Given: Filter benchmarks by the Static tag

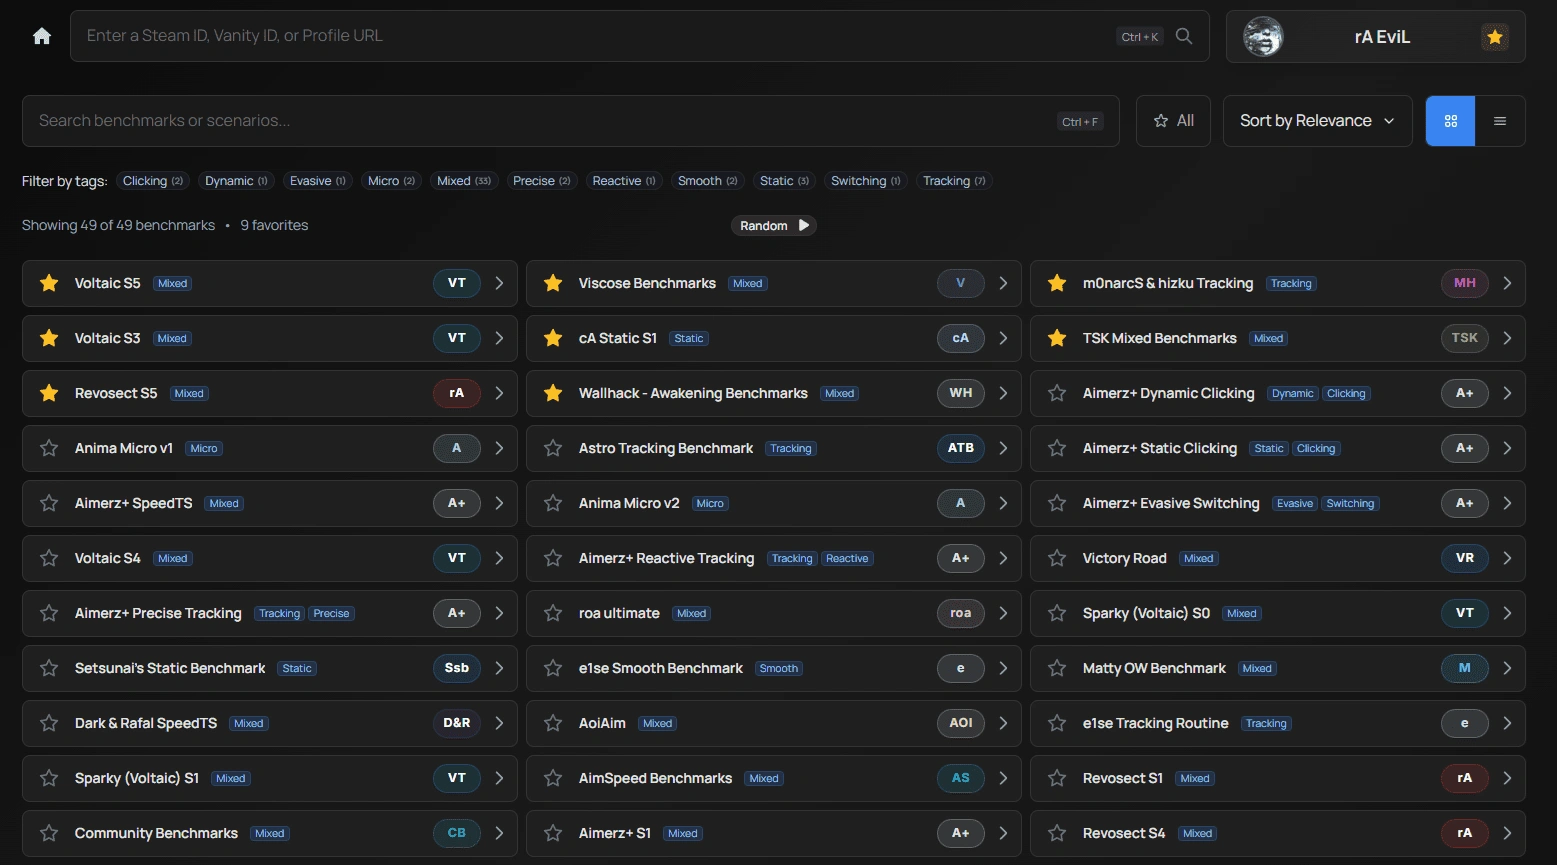Looking at the screenshot, I should coord(783,180).
